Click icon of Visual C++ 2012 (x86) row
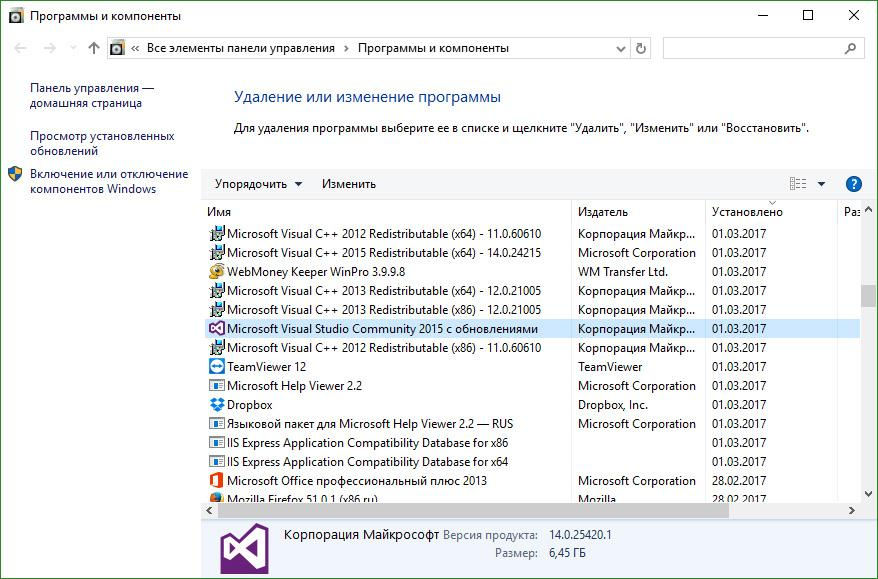The height and width of the screenshot is (579, 878). point(216,348)
